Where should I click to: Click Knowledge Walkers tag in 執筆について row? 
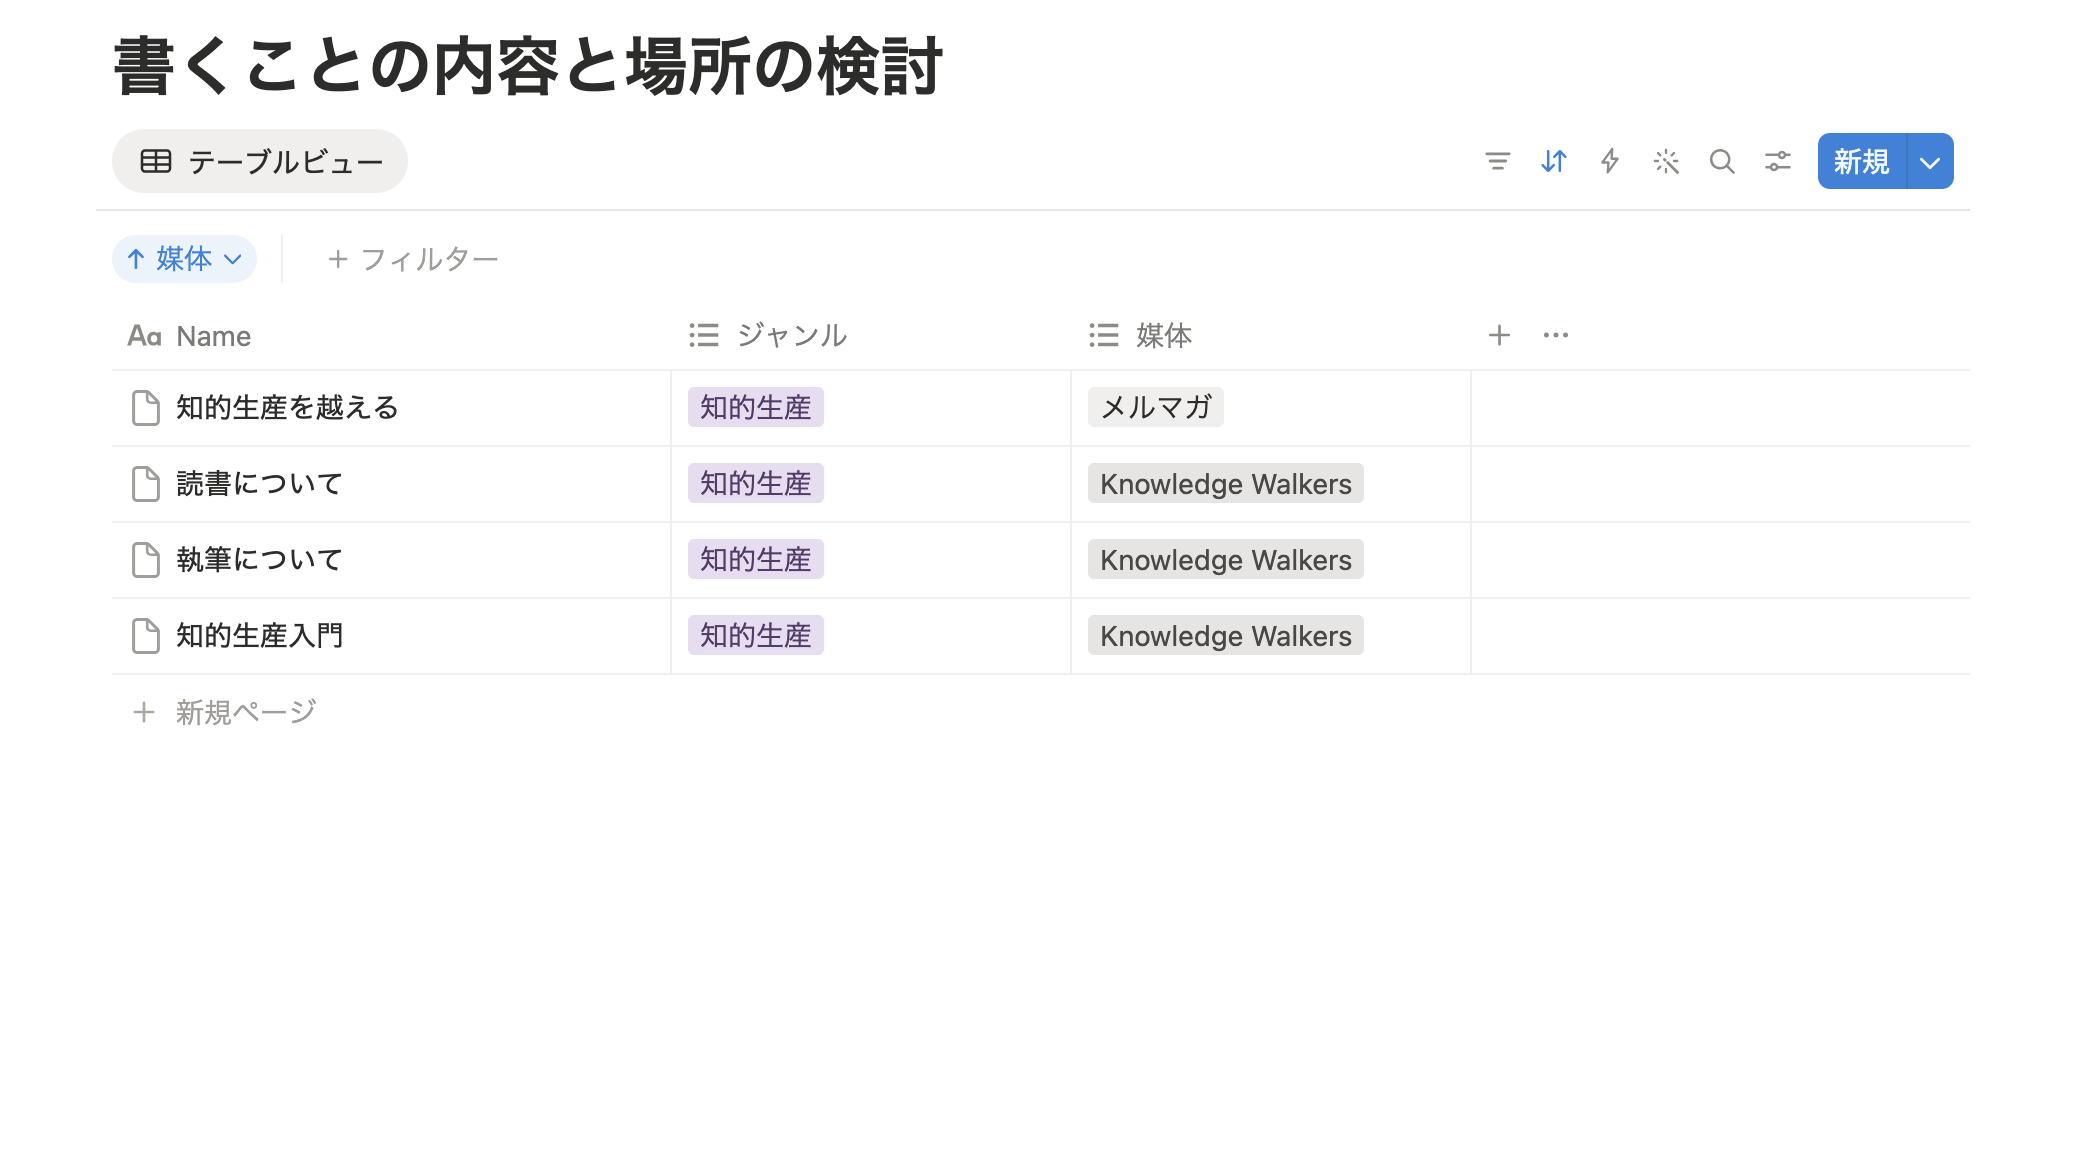click(1226, 559)
